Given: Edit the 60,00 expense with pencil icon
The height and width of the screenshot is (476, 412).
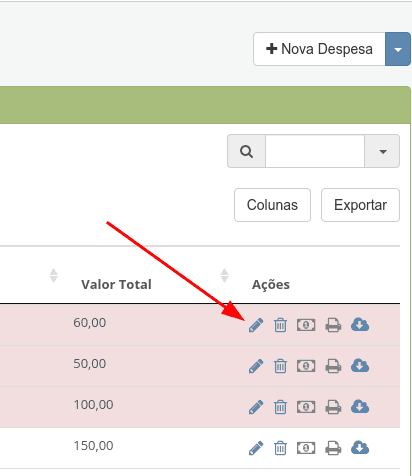Looking at the screenshot, I should pos(256,325).
